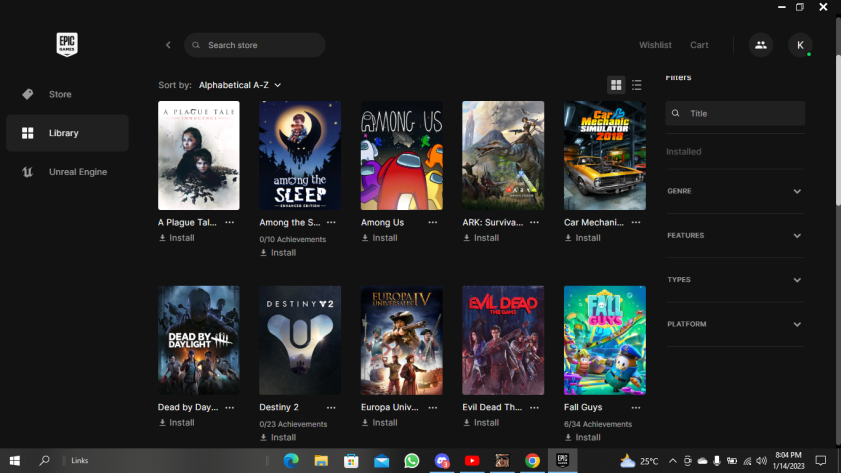Open Microsoft Edge from taskbar
This screenshot has height=473, width=841.
coord(291,461)
